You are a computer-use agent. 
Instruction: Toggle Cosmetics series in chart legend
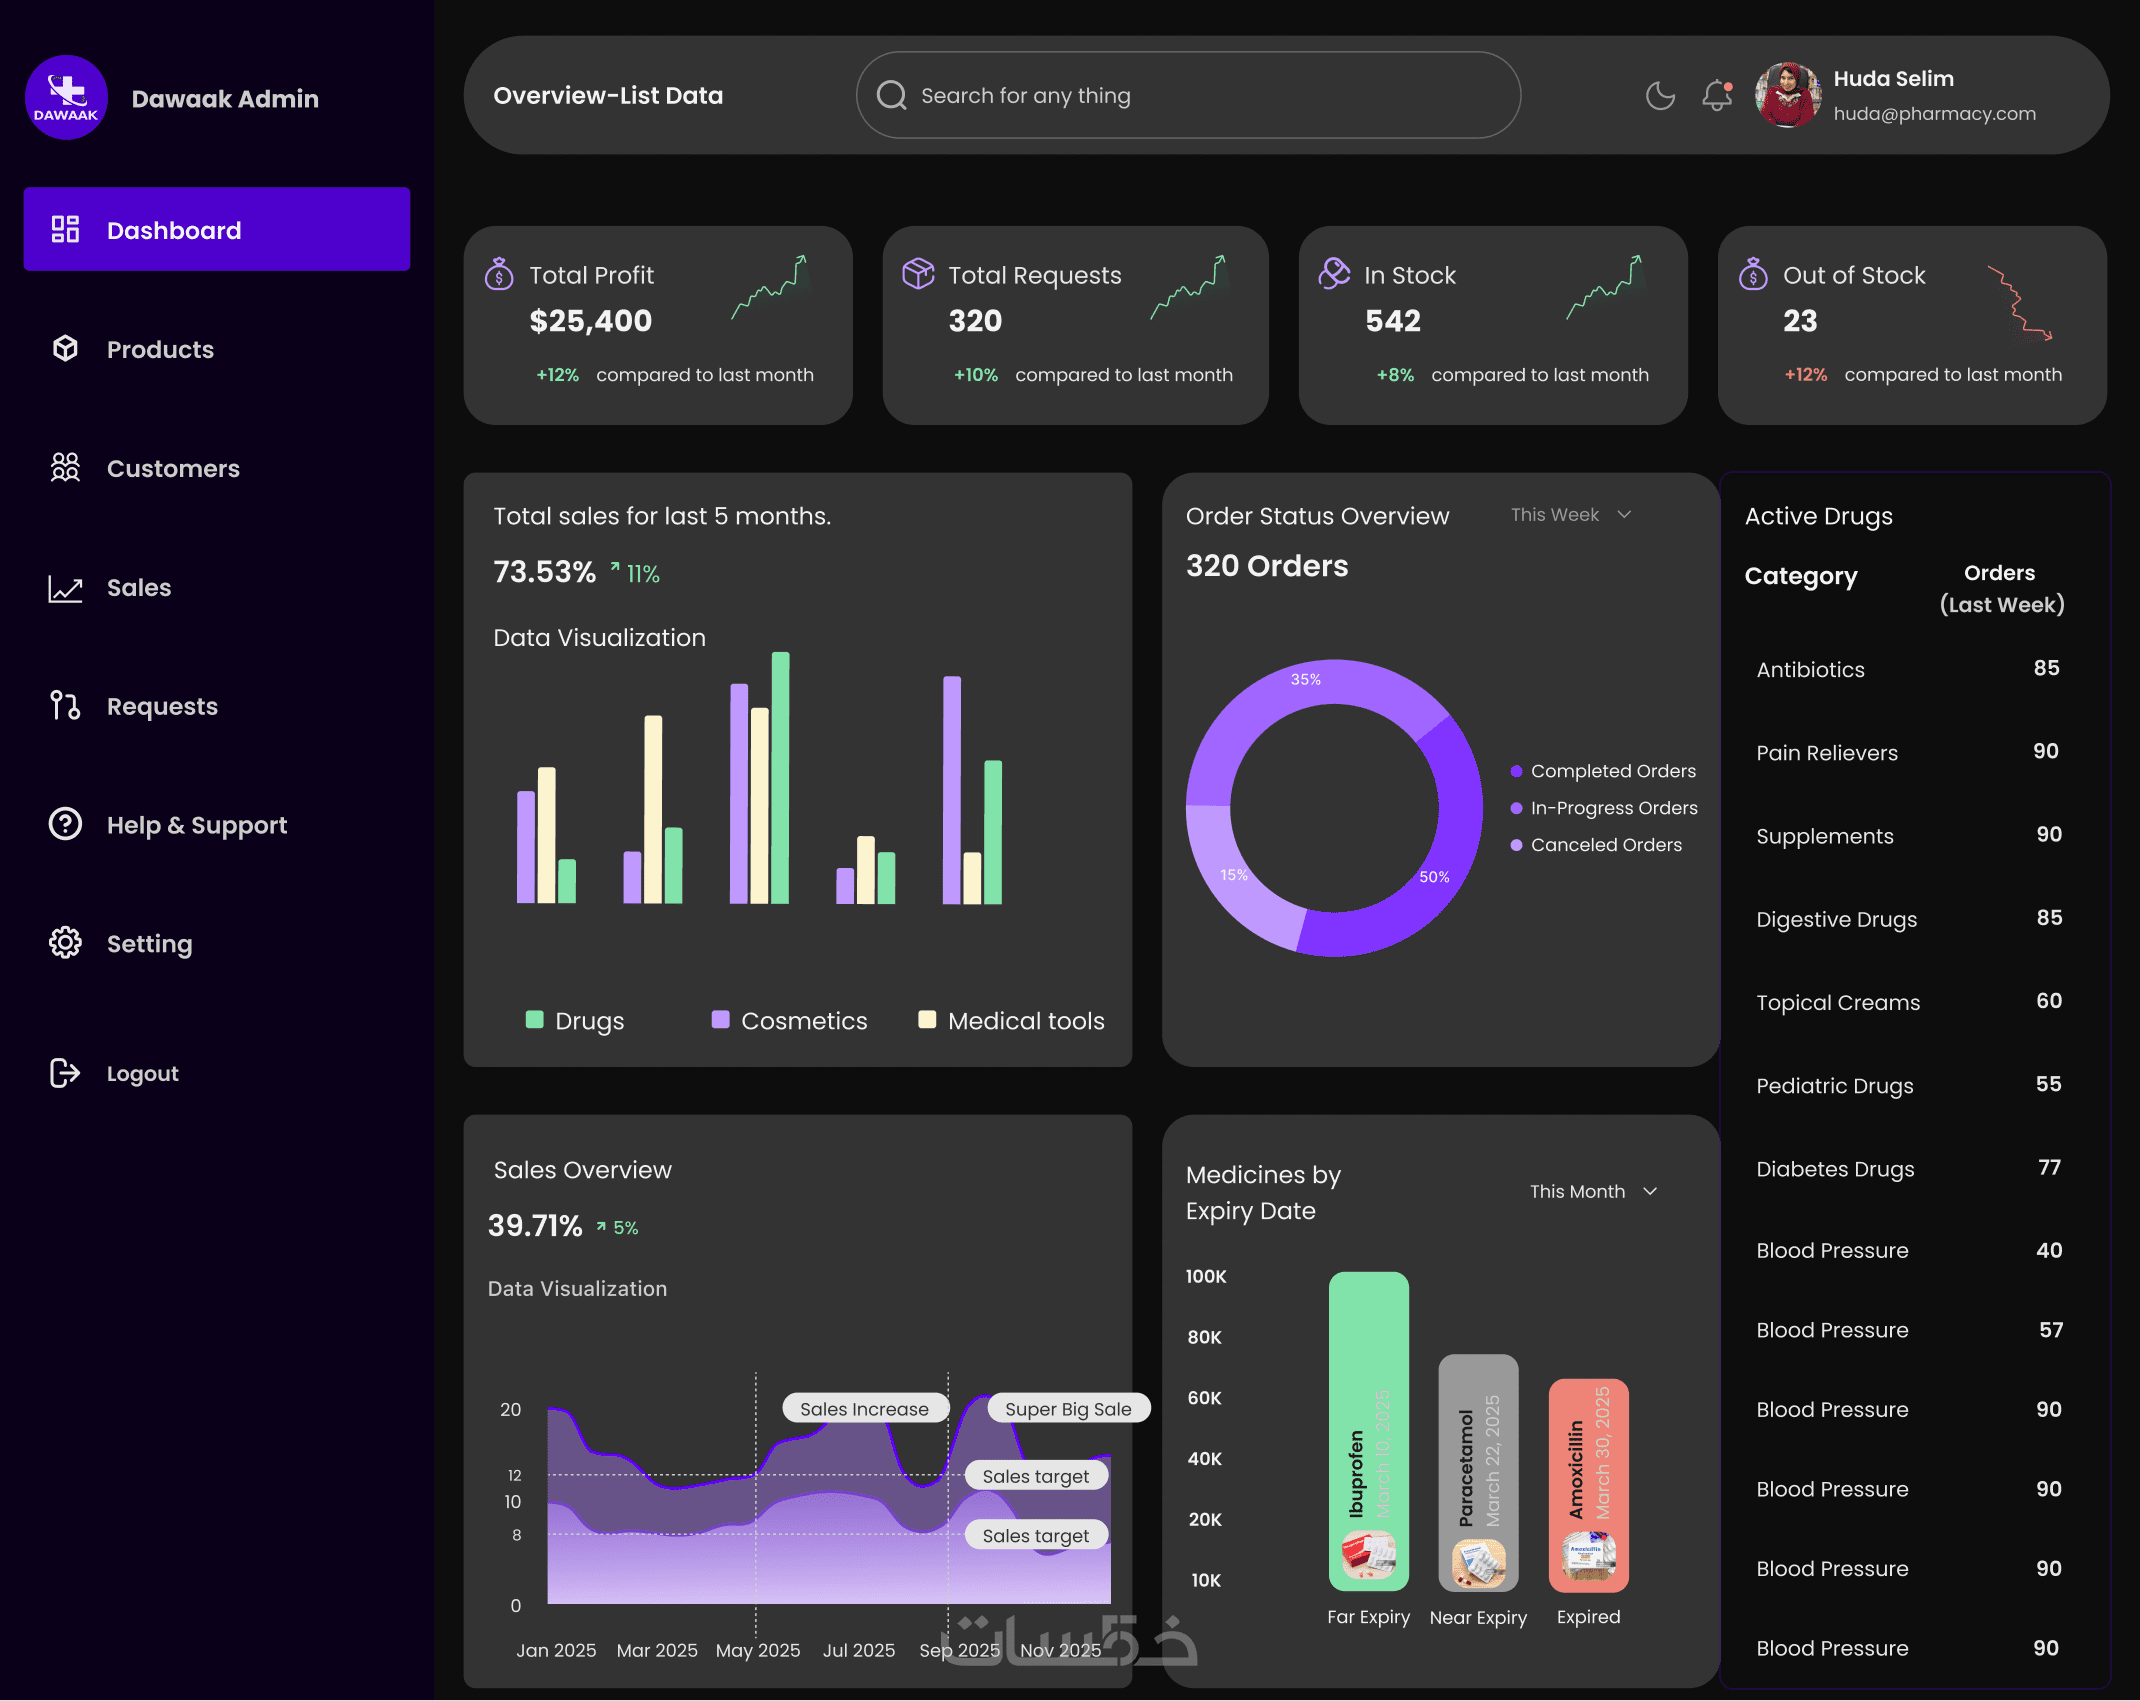(789, 1021)
